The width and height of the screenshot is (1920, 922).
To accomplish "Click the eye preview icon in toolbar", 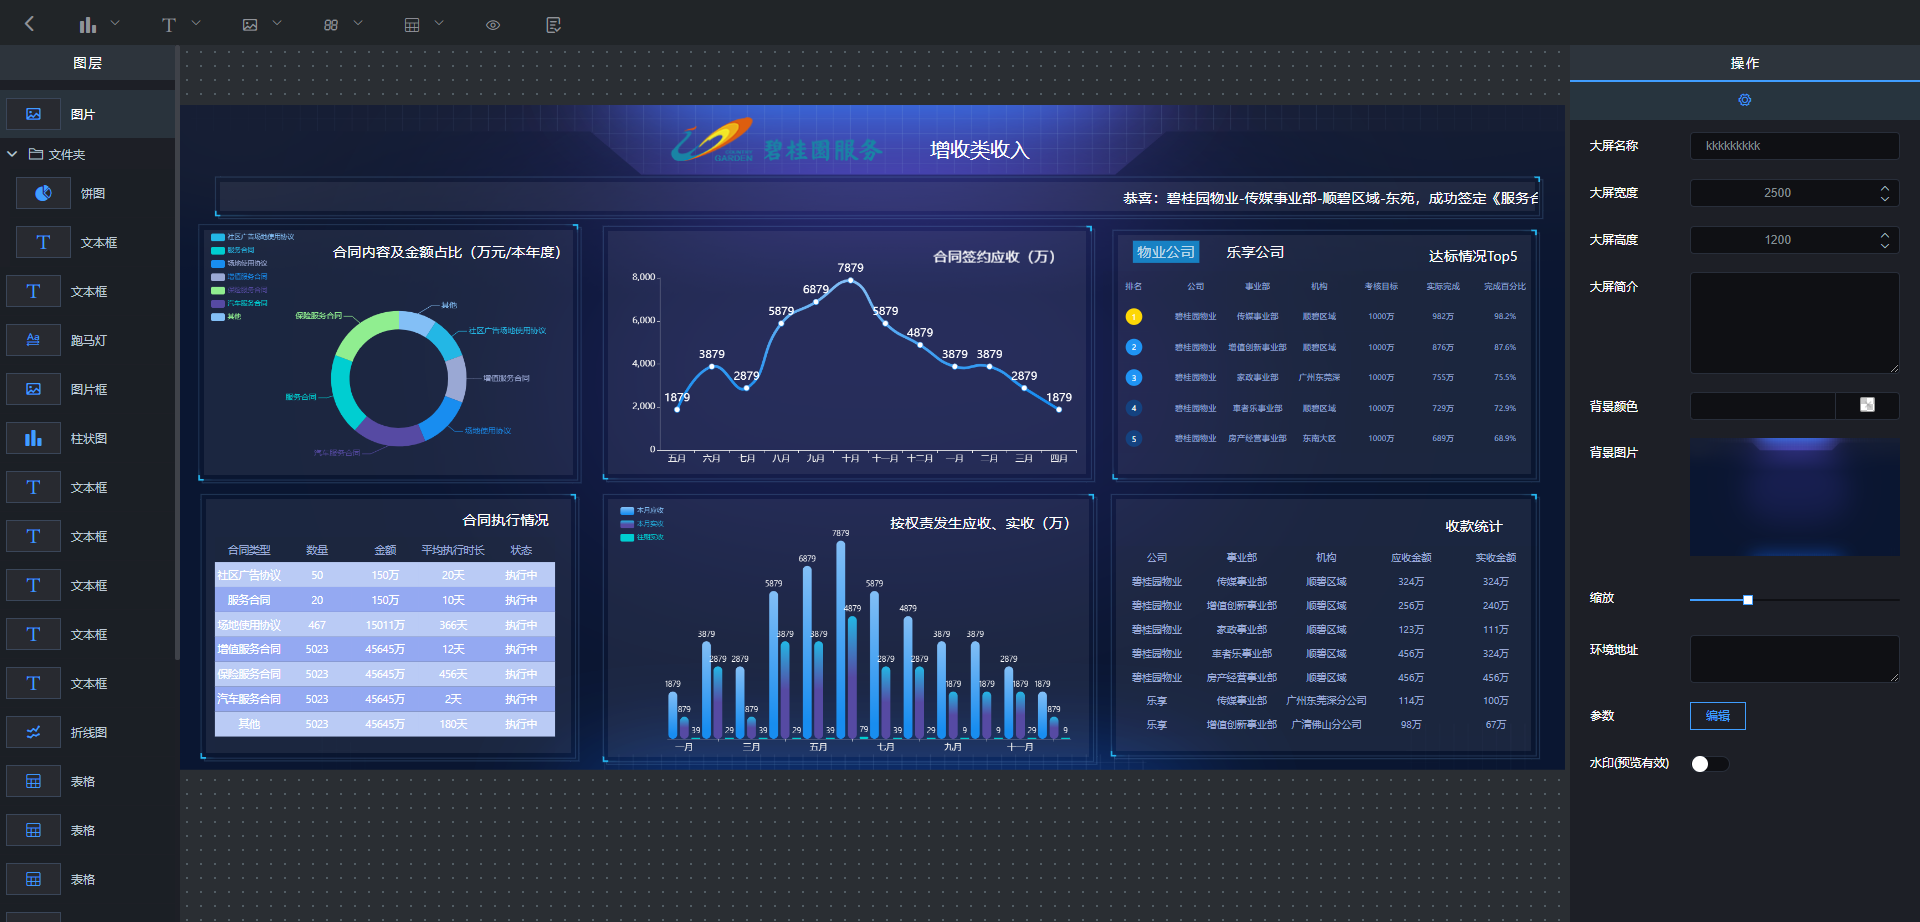I will tap(493, 24).
